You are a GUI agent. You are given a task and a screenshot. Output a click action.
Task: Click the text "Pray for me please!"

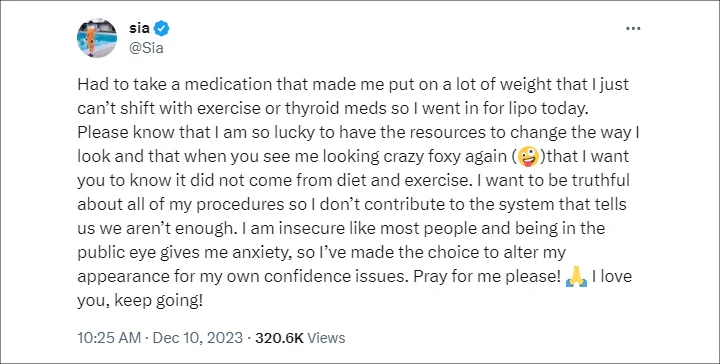click(x=487, y=277)
